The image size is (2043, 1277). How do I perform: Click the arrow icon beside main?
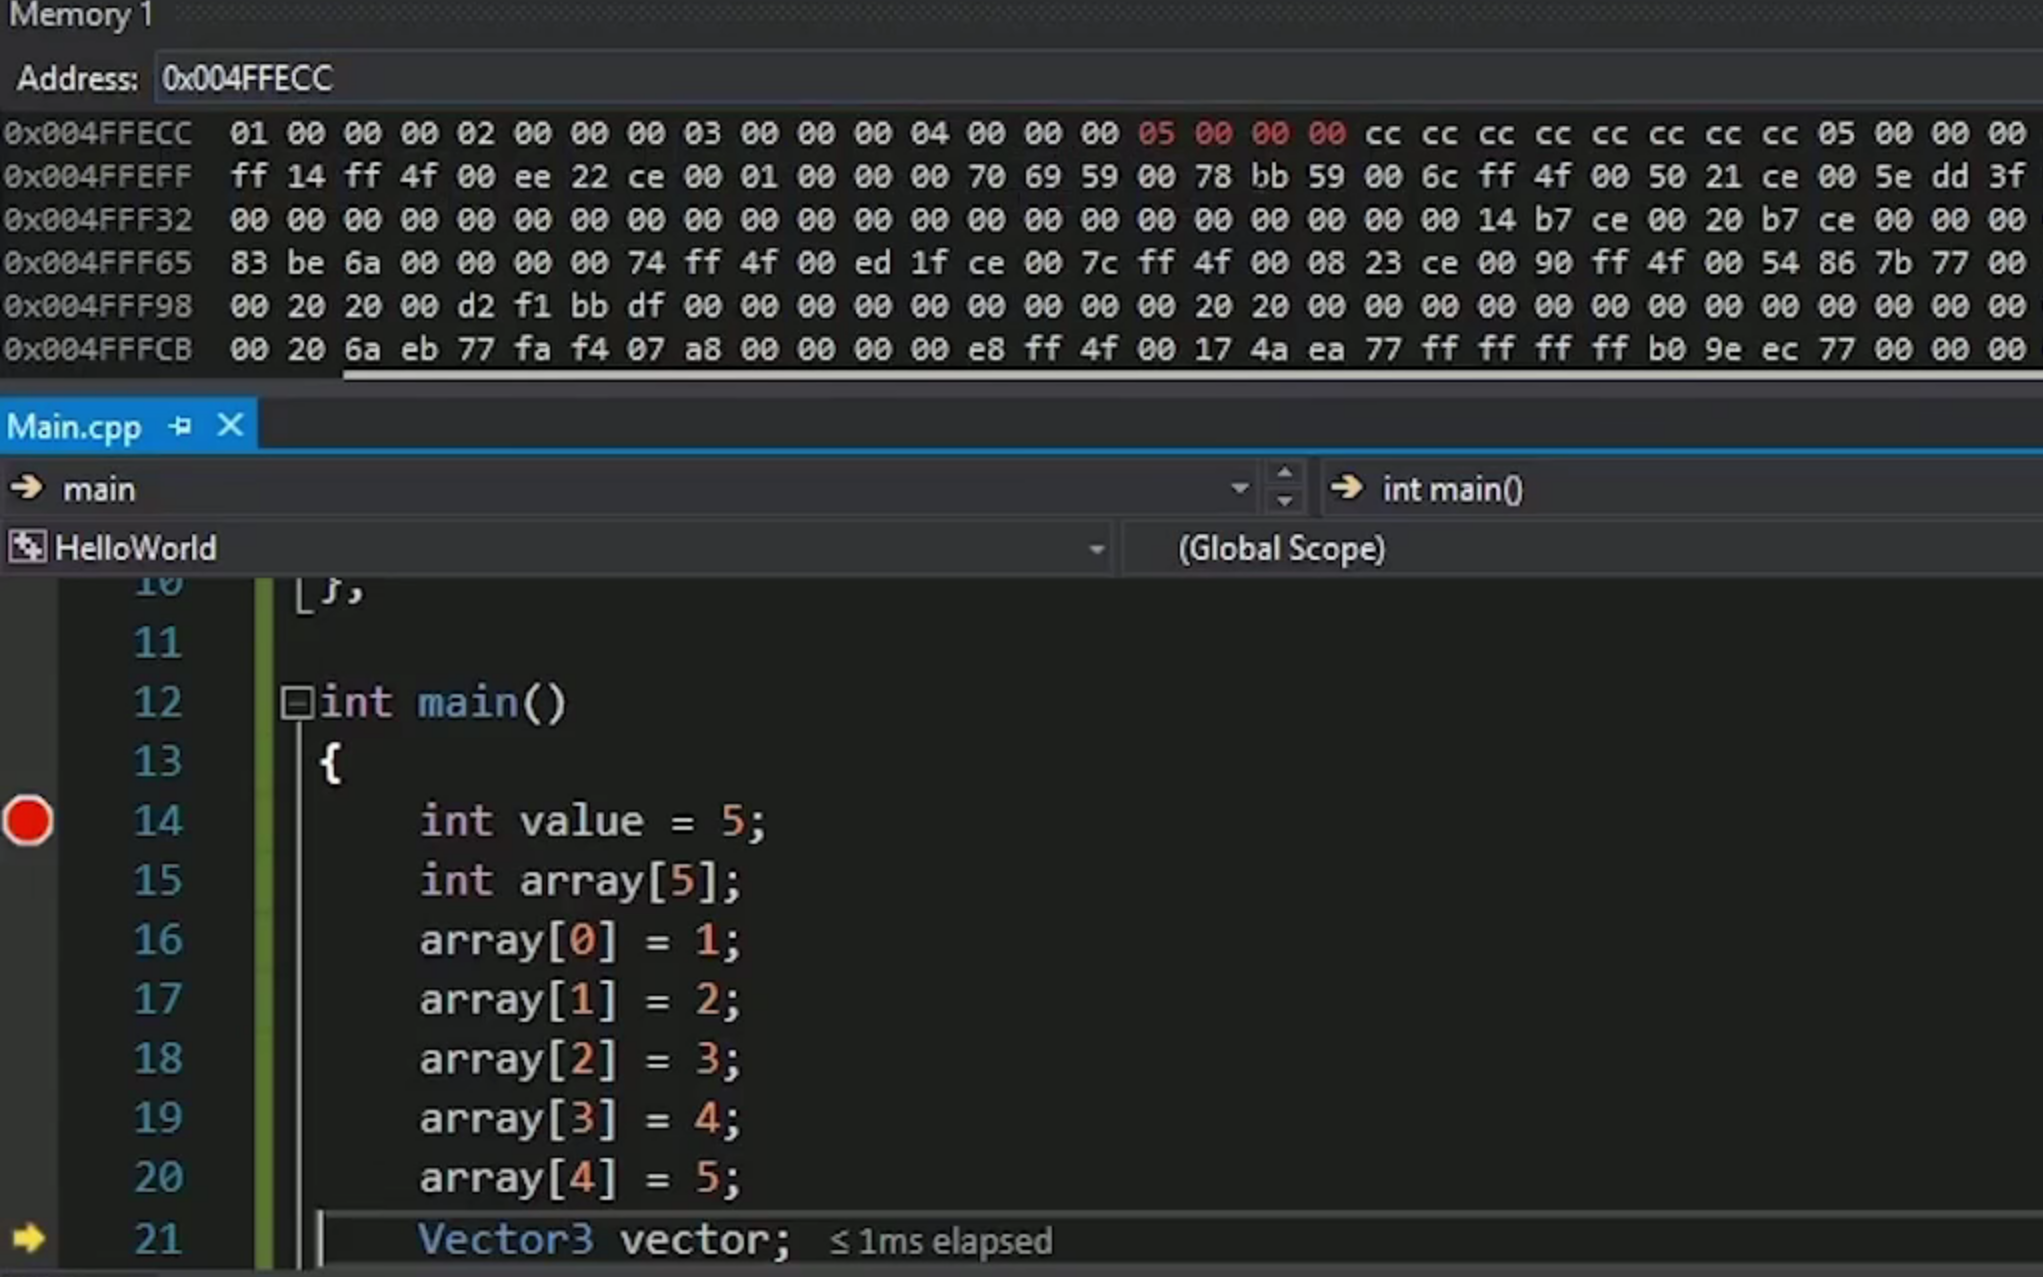(27, 488)
